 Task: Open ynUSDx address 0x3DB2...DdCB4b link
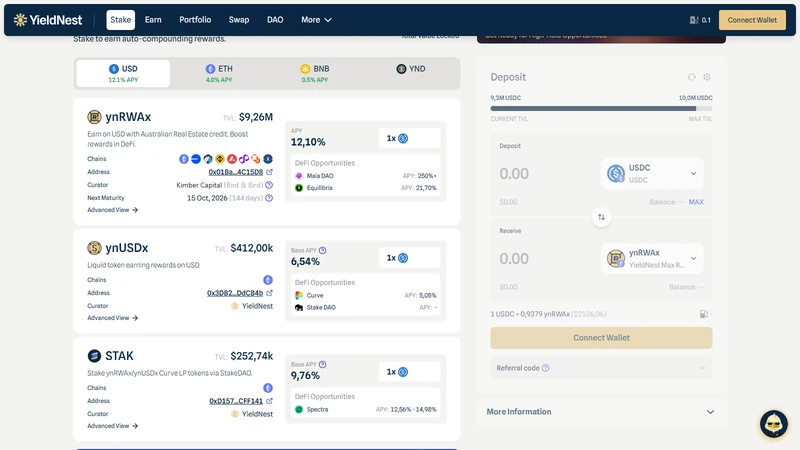pyautogui.click(x=235, y=293)
